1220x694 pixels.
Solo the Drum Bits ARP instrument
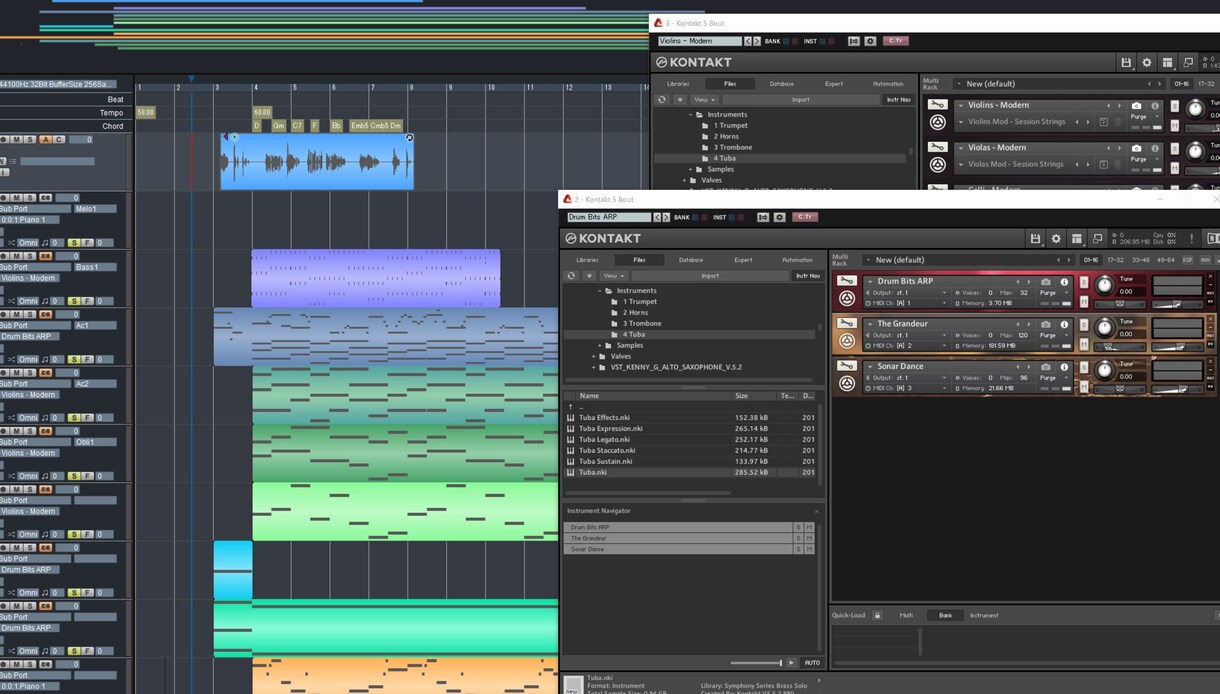1083,282
